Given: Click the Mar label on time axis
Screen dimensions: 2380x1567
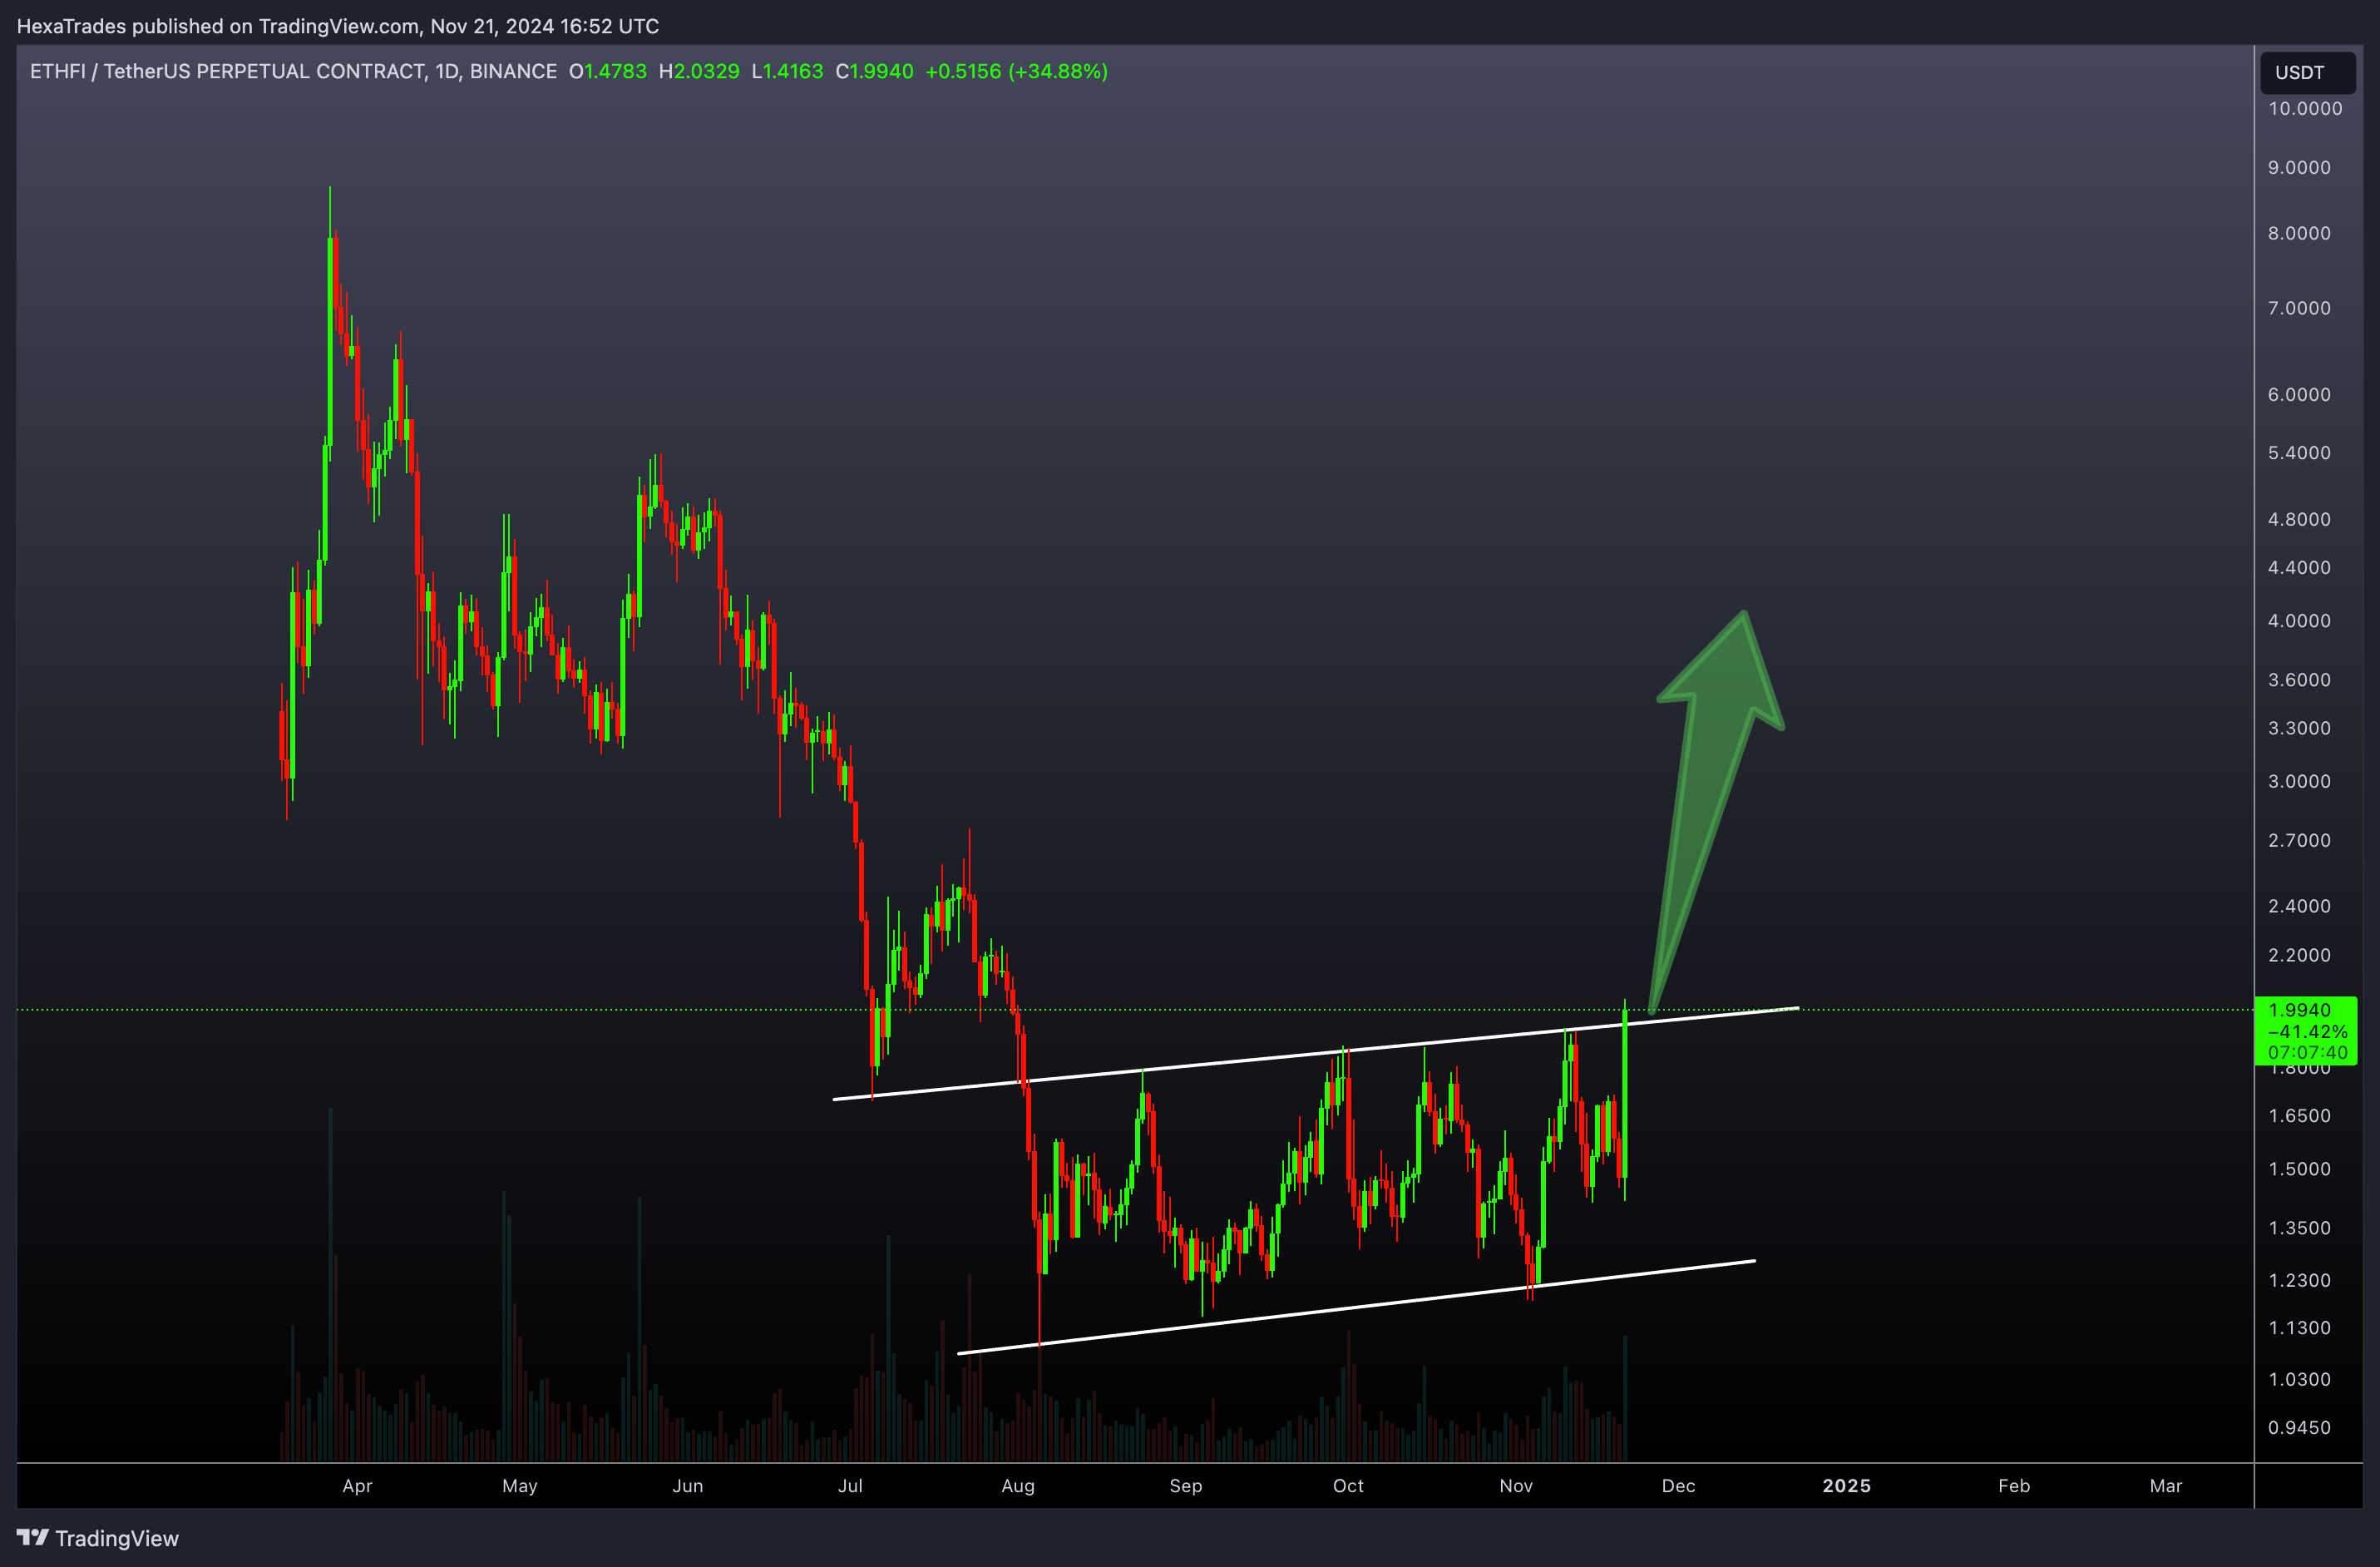Looking at the screenshot, I should (x=2166, y=1486).
